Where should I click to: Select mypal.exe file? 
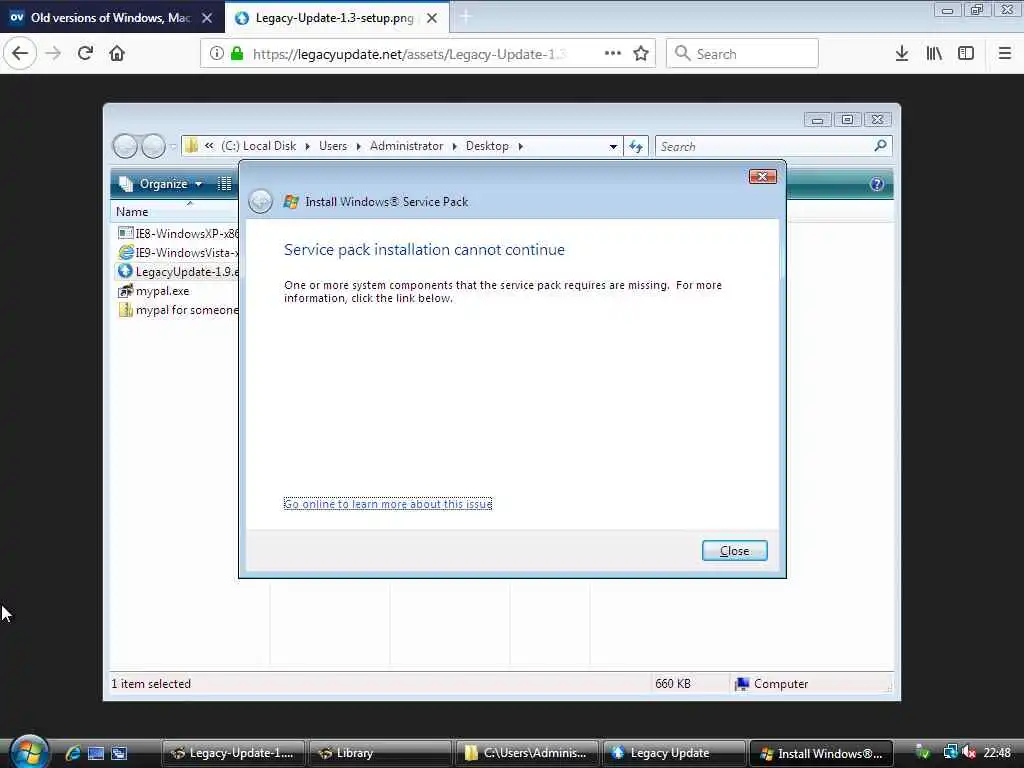(153, 291)
